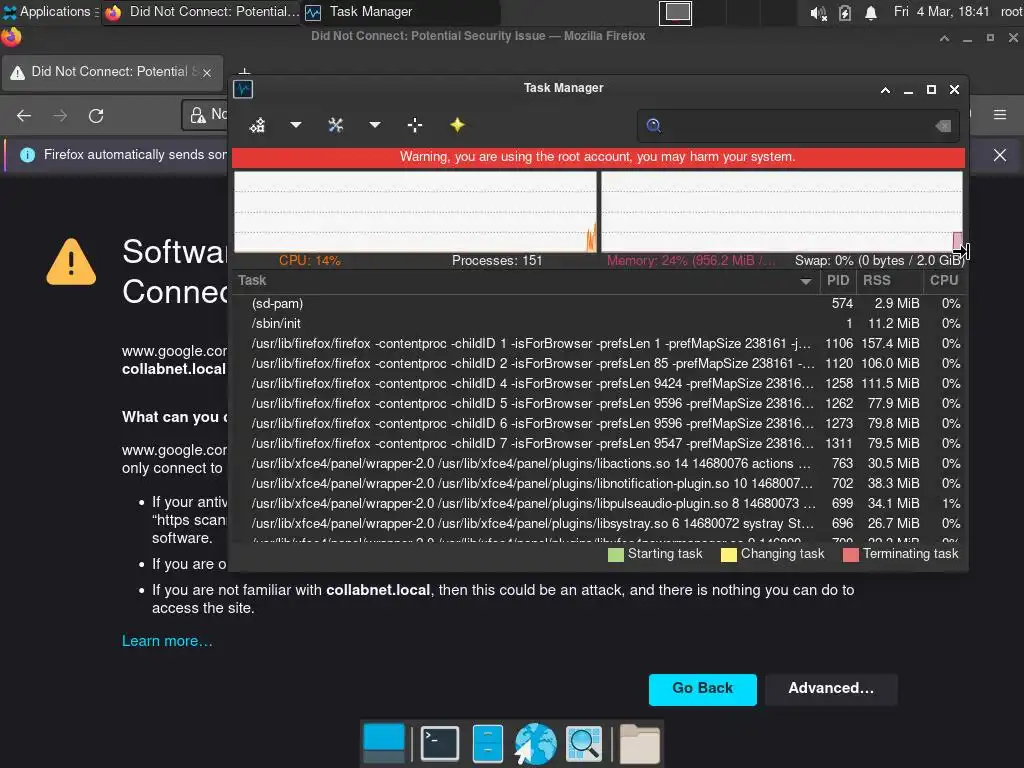
Task: Click the Firefox Back arrow
Action: (x=24, y=116)
